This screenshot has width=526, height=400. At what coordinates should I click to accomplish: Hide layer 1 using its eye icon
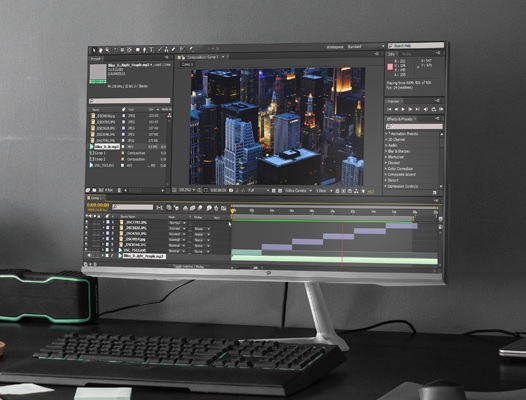[87, 222]
